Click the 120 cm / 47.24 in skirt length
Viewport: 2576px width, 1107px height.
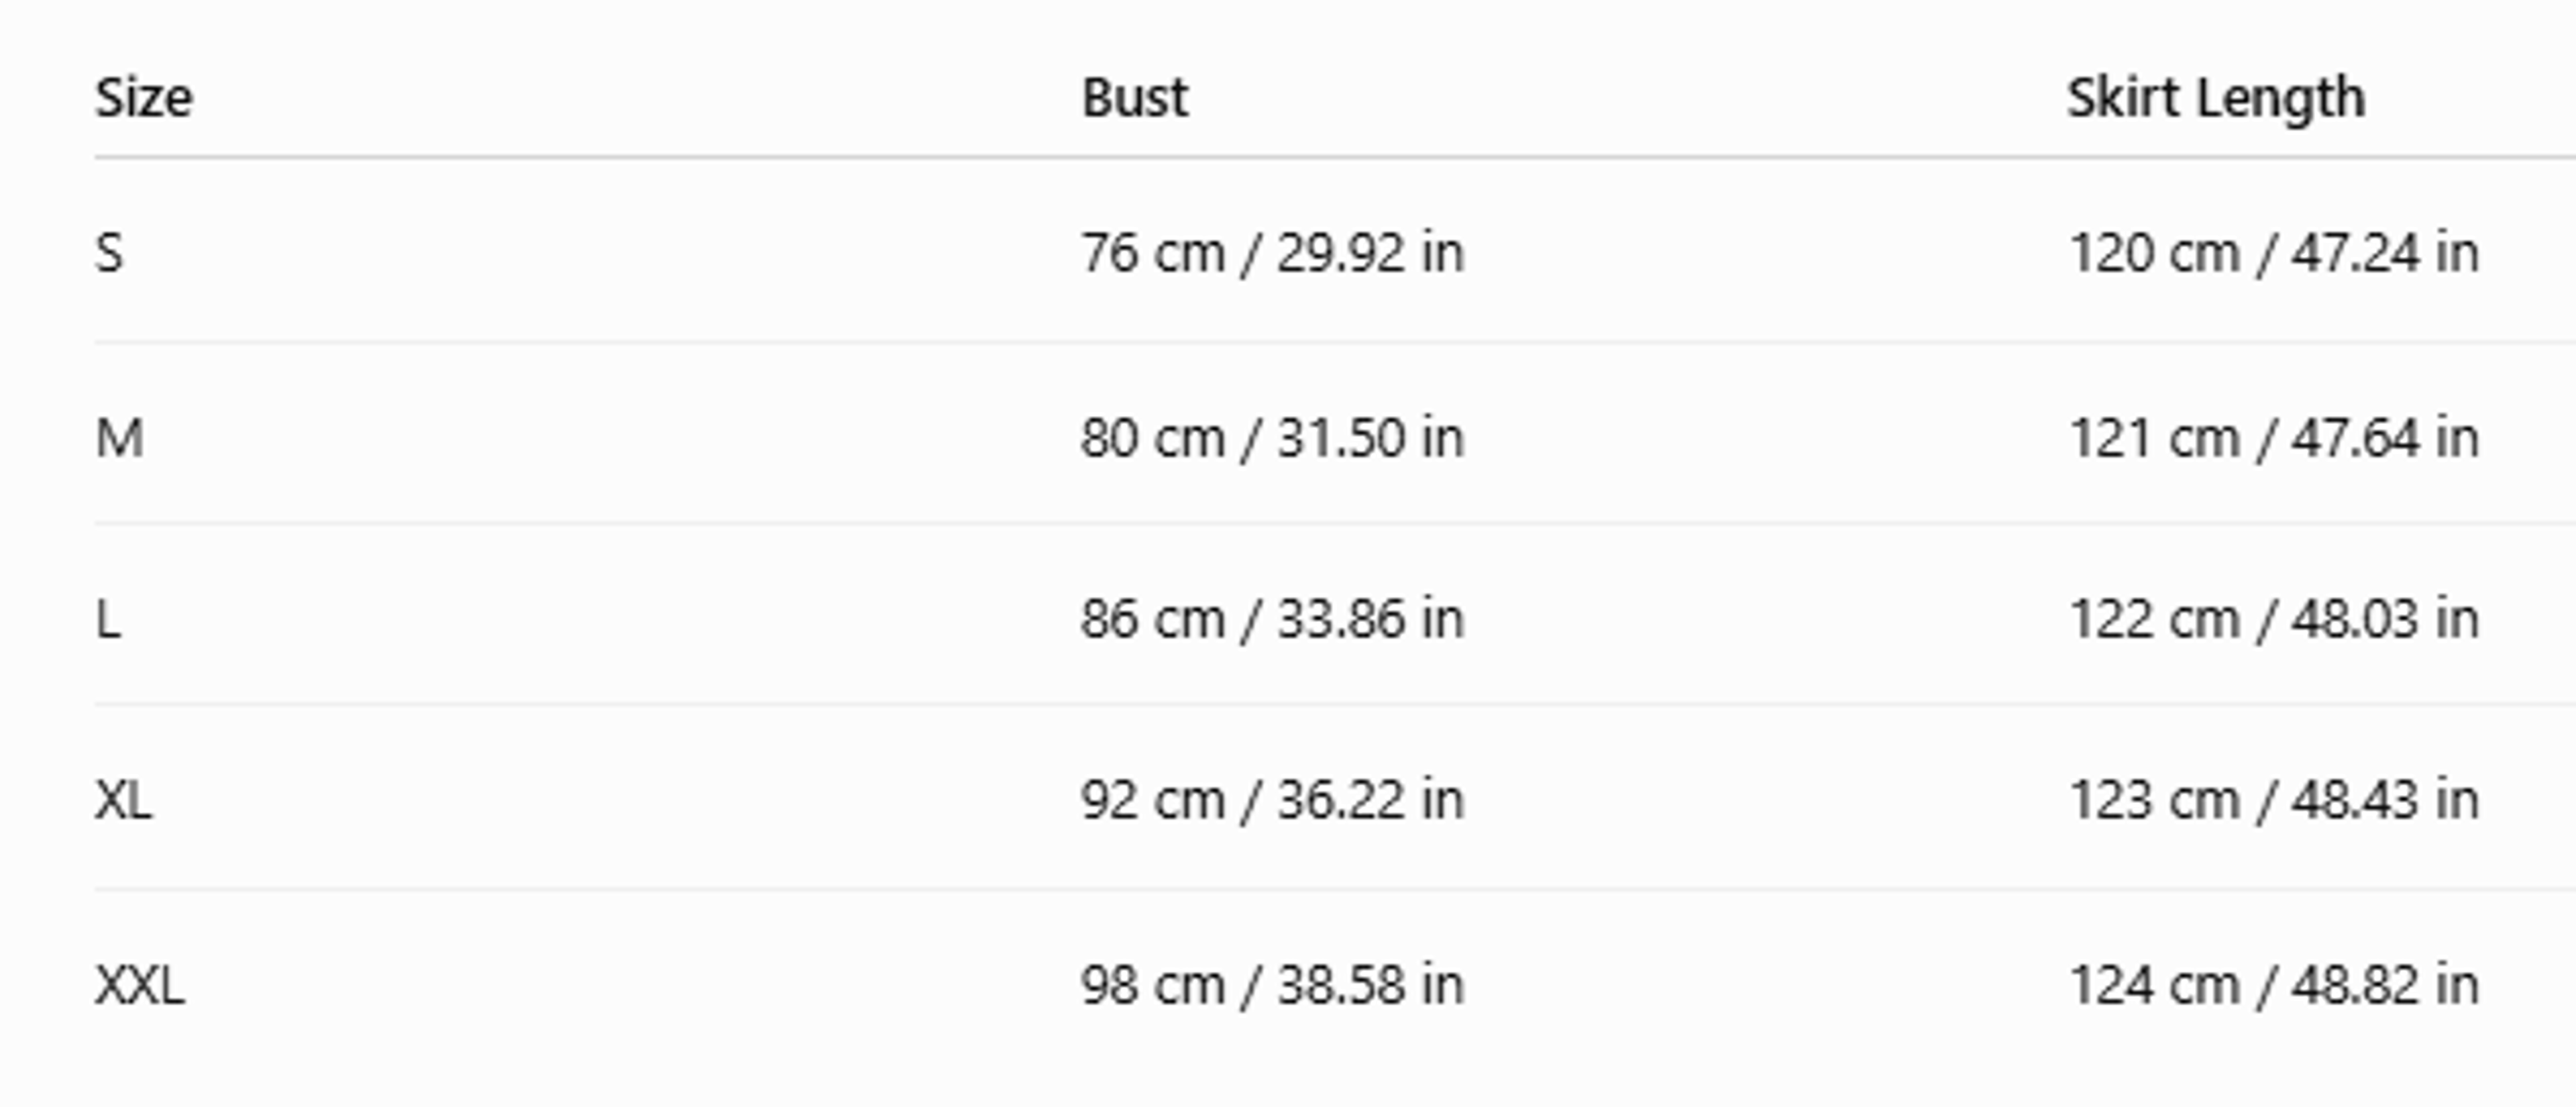pos(2274,253)
